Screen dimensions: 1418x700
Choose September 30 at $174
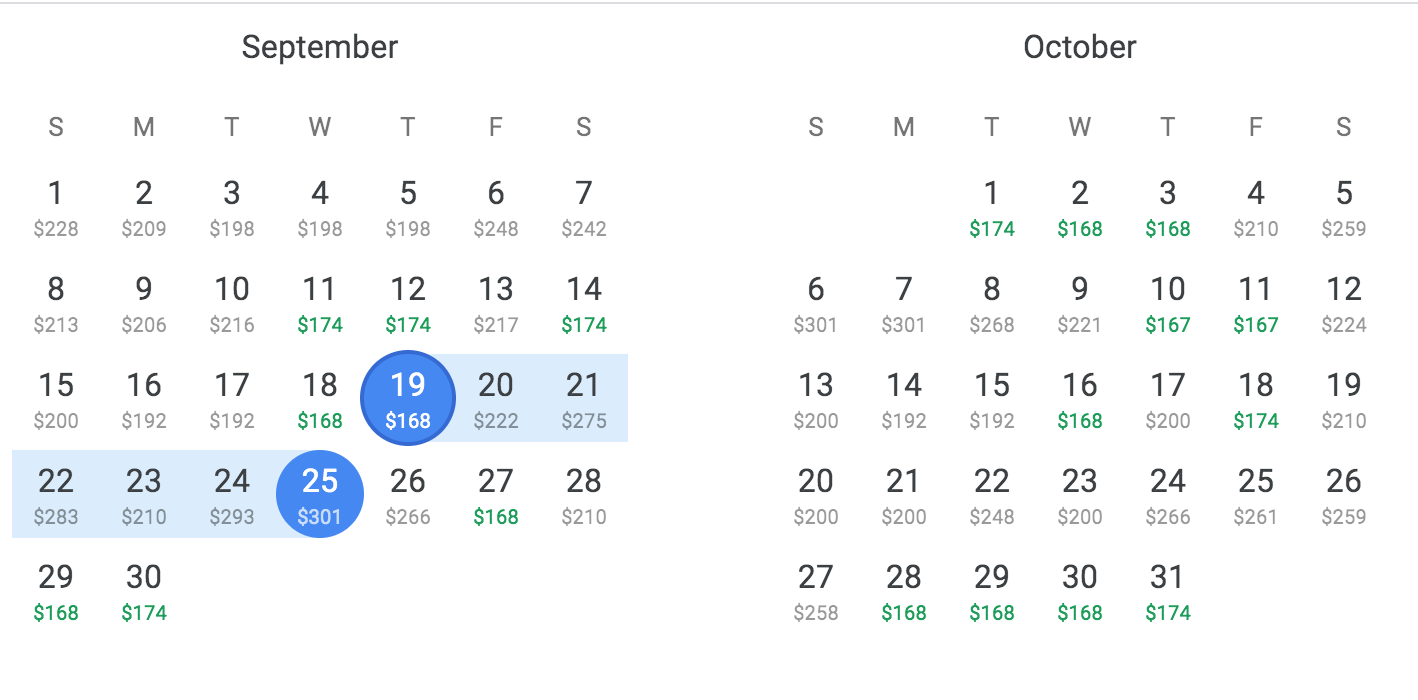point(144,590)
